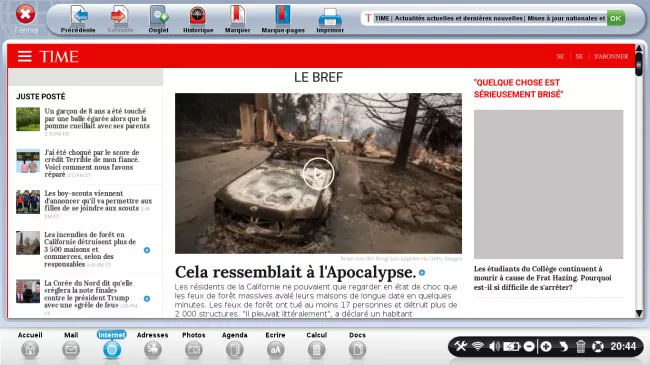Screen dimensions: 650x365
Task: Open help with the lifebuoy tray icon
Action: coord(598,346)
